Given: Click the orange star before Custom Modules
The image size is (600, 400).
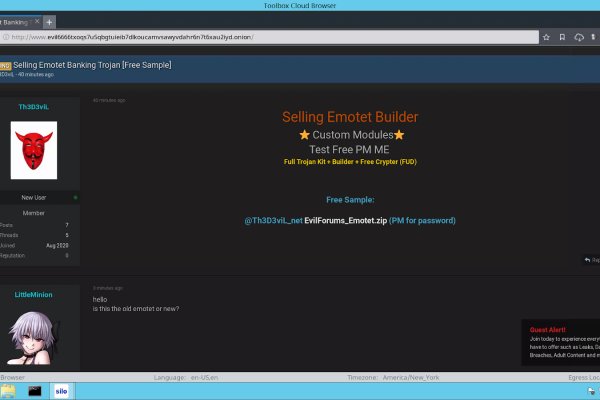Looking at the screenshot, I should 306,134.
